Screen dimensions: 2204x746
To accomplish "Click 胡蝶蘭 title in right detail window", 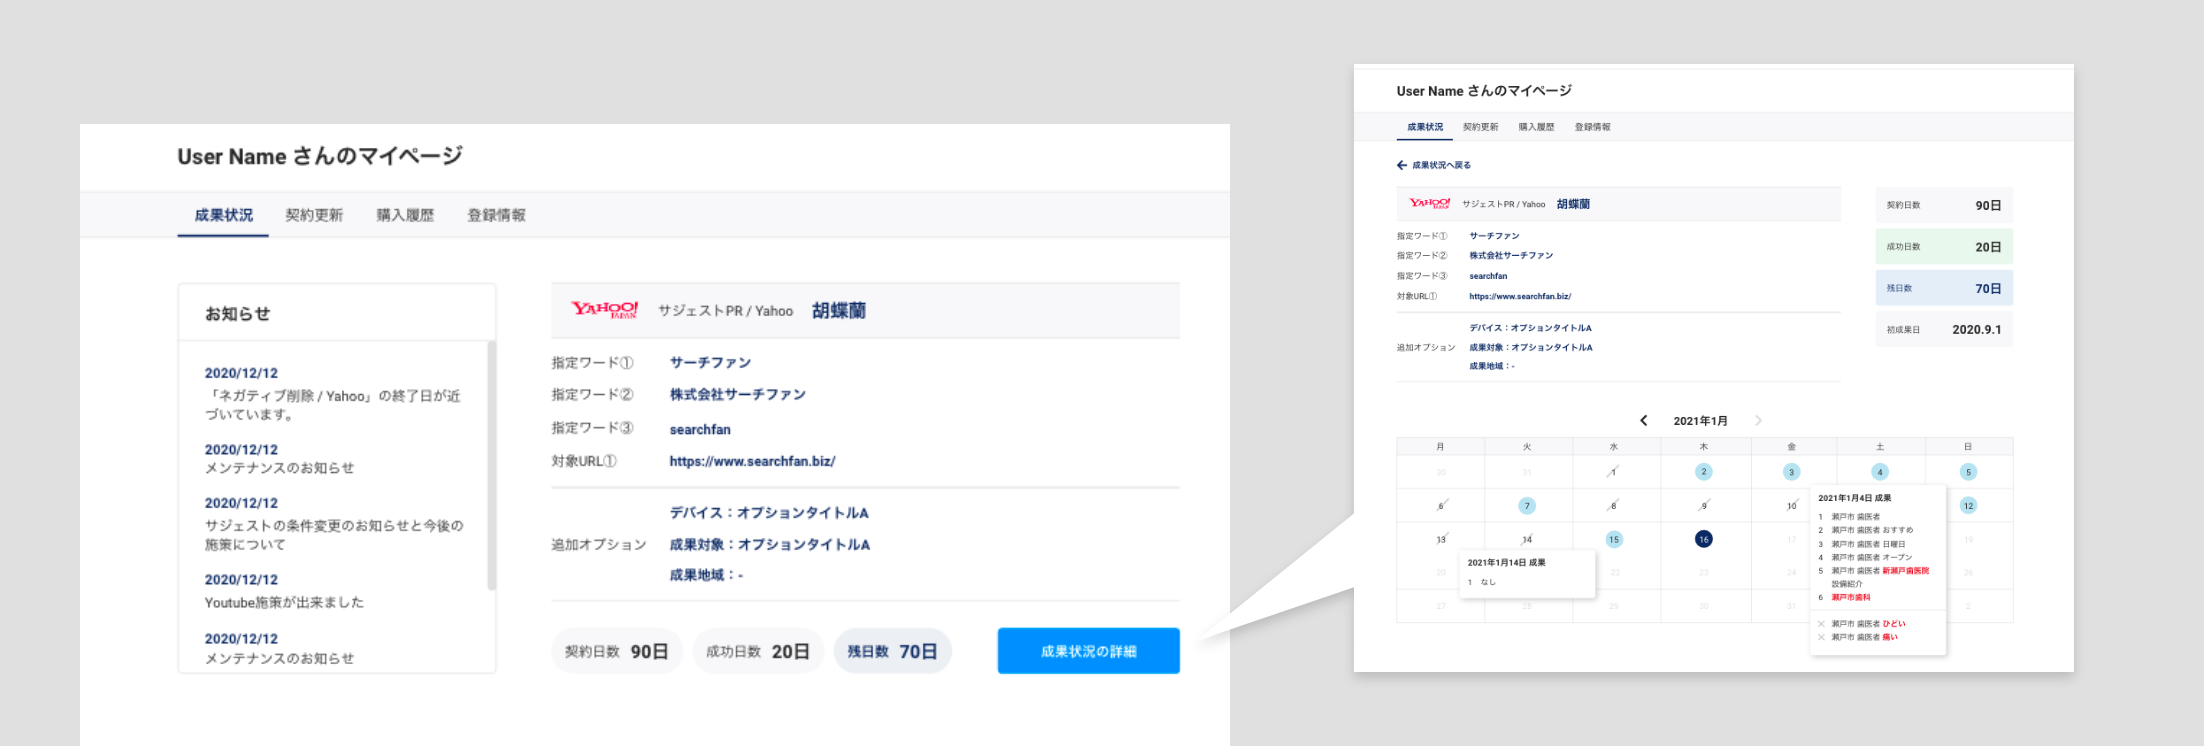I will tap(1573, 204).
